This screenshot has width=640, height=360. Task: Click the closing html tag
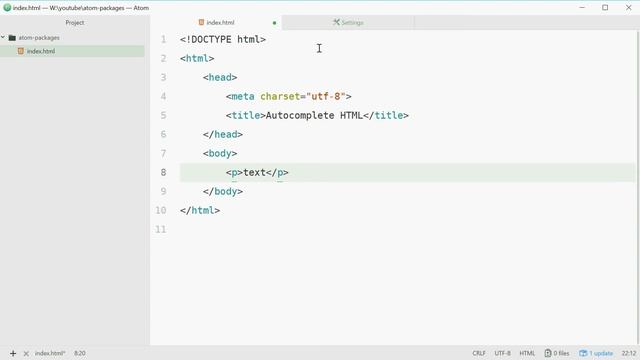[200, 210]
